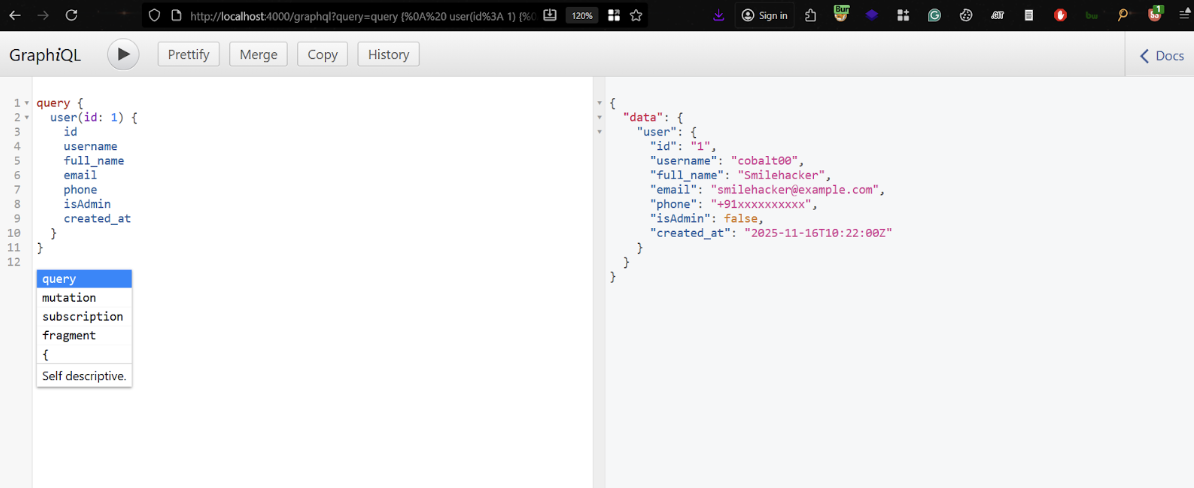Click the .GIT extension icon
Screen dimensions: 1194x488
pos(997,15)
